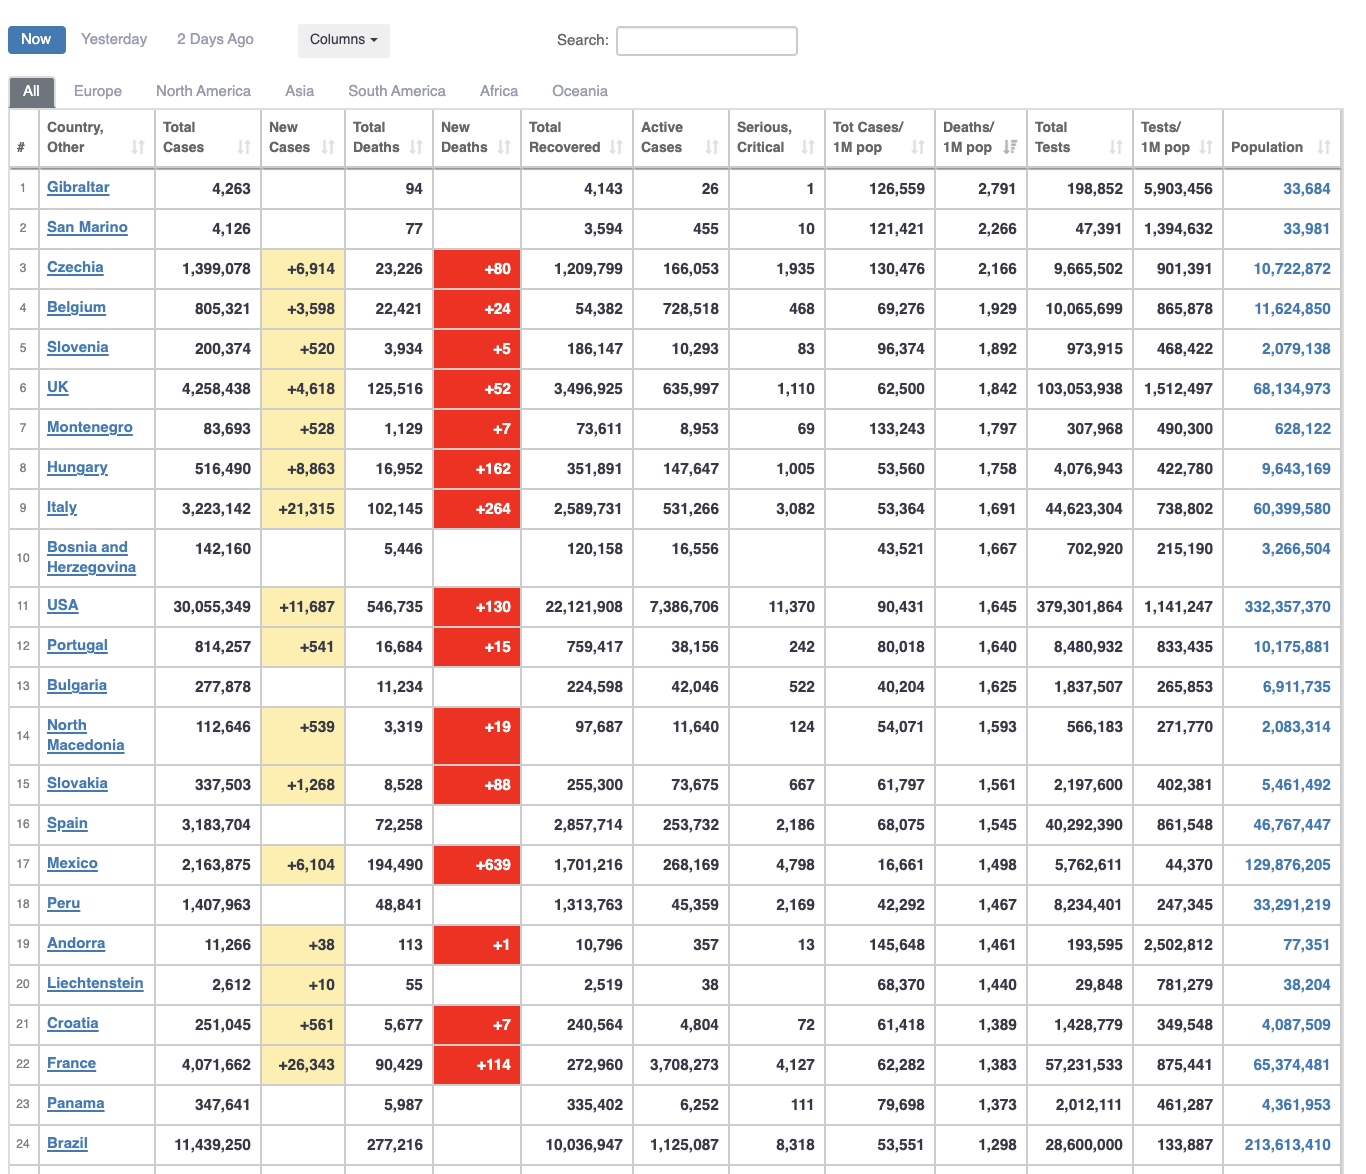The width and height of the screenshot is (1366, 1174).
Task: Open the Andorra country link
Action: coord(76,943)
